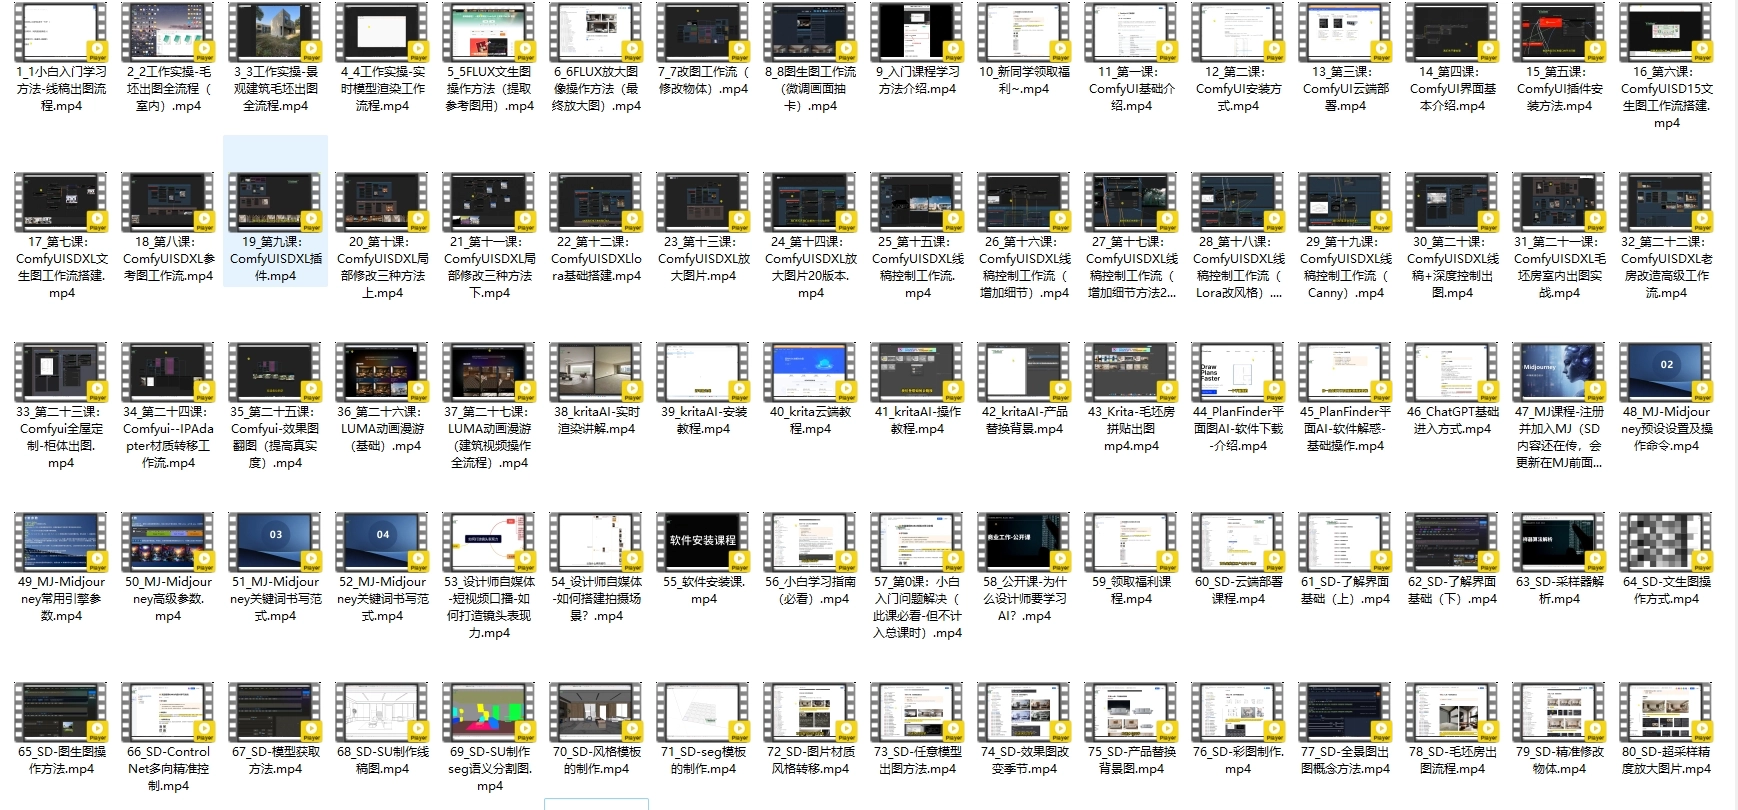Select the 7_7改图工作流 video thumbnail

coord(703,33)
